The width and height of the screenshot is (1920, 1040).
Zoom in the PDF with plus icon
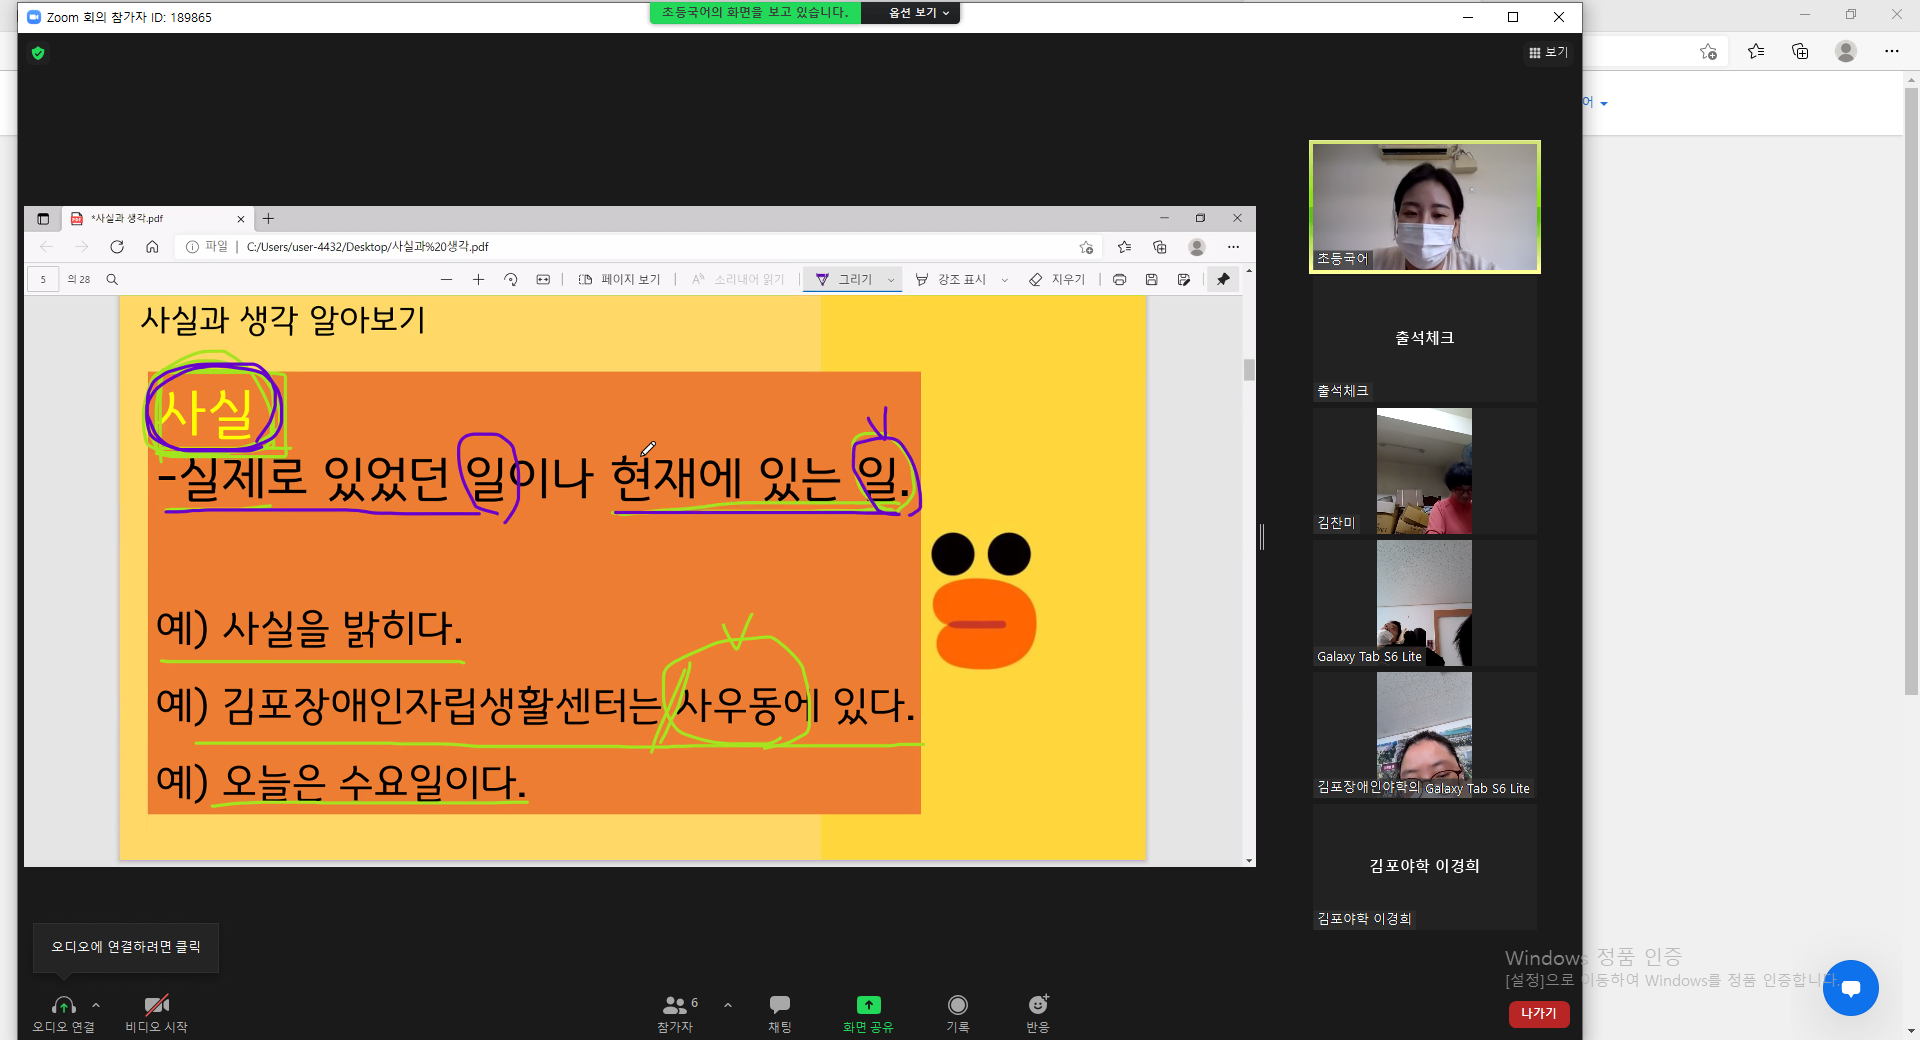(478, 280)
